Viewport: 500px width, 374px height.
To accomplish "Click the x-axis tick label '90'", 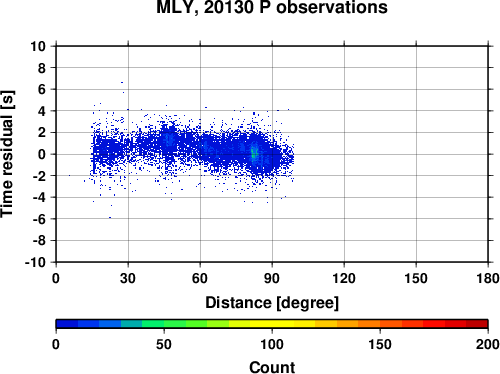I will tap(272, 278).
